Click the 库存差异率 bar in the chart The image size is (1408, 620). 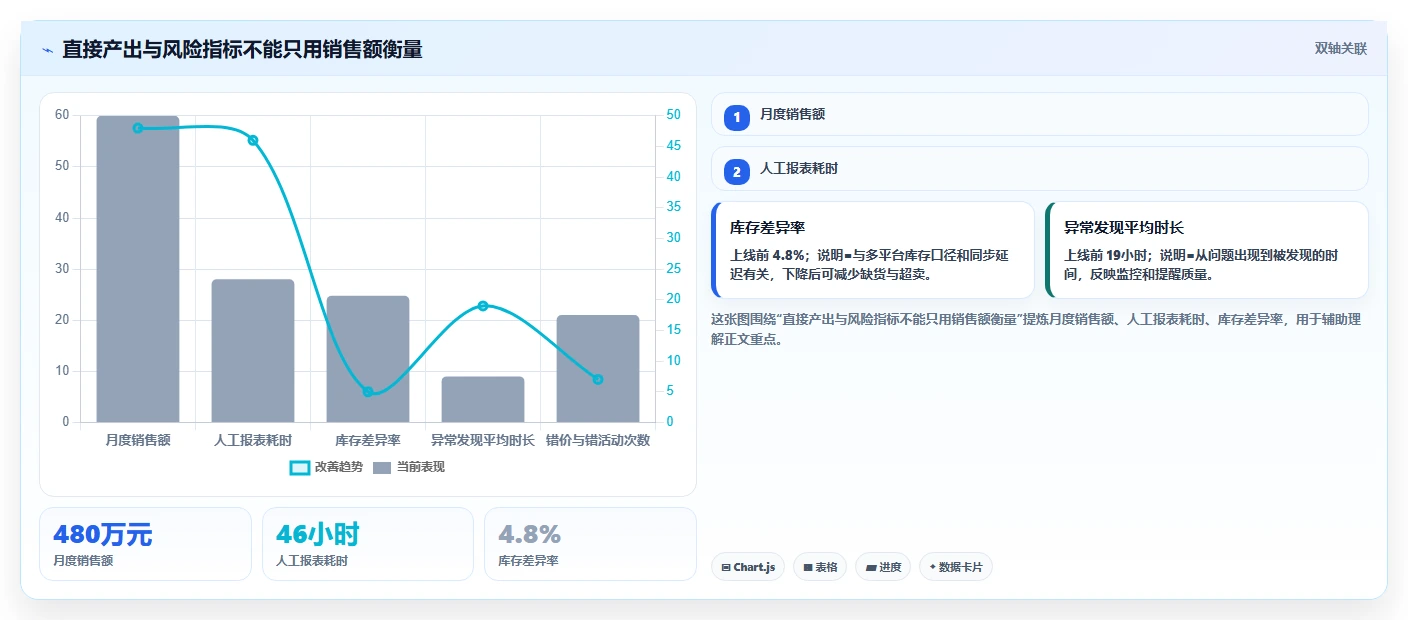[368, 359]
